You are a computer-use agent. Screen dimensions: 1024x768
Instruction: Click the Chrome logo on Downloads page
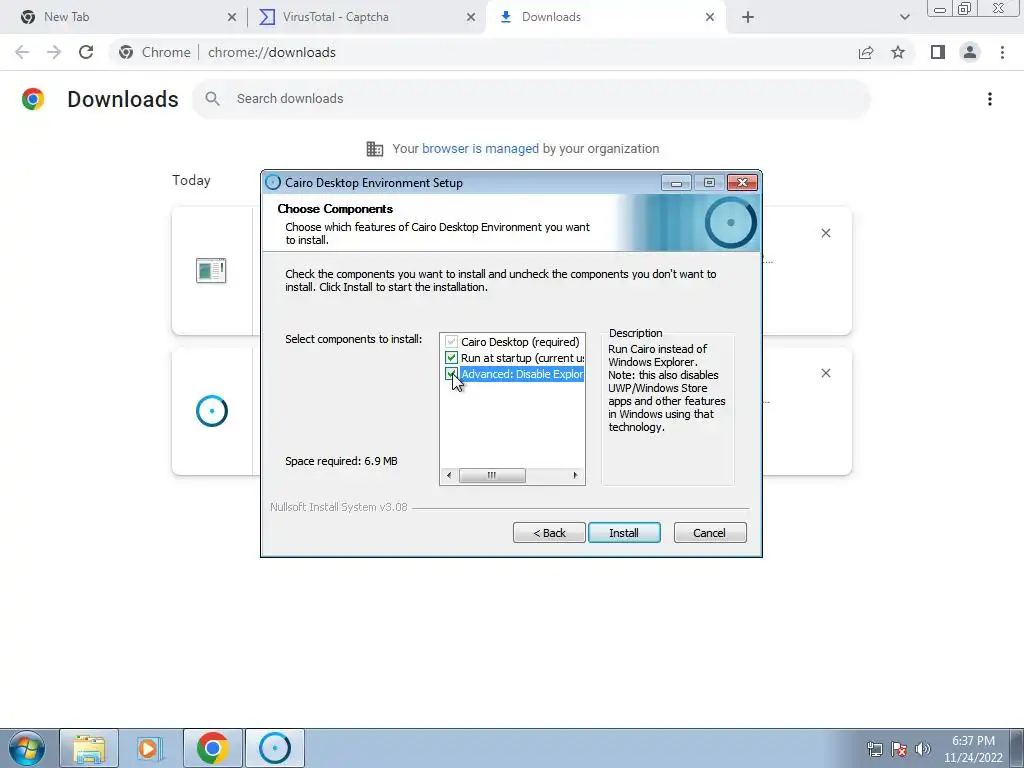[33, 99]
